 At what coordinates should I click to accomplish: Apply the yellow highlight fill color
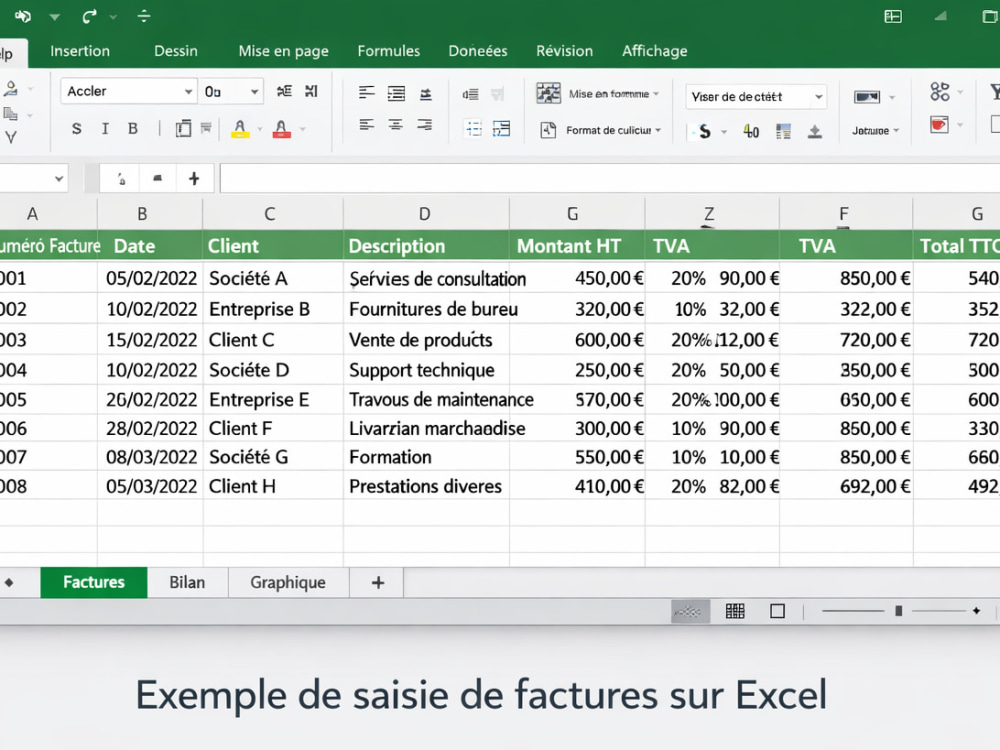[240, 129]
